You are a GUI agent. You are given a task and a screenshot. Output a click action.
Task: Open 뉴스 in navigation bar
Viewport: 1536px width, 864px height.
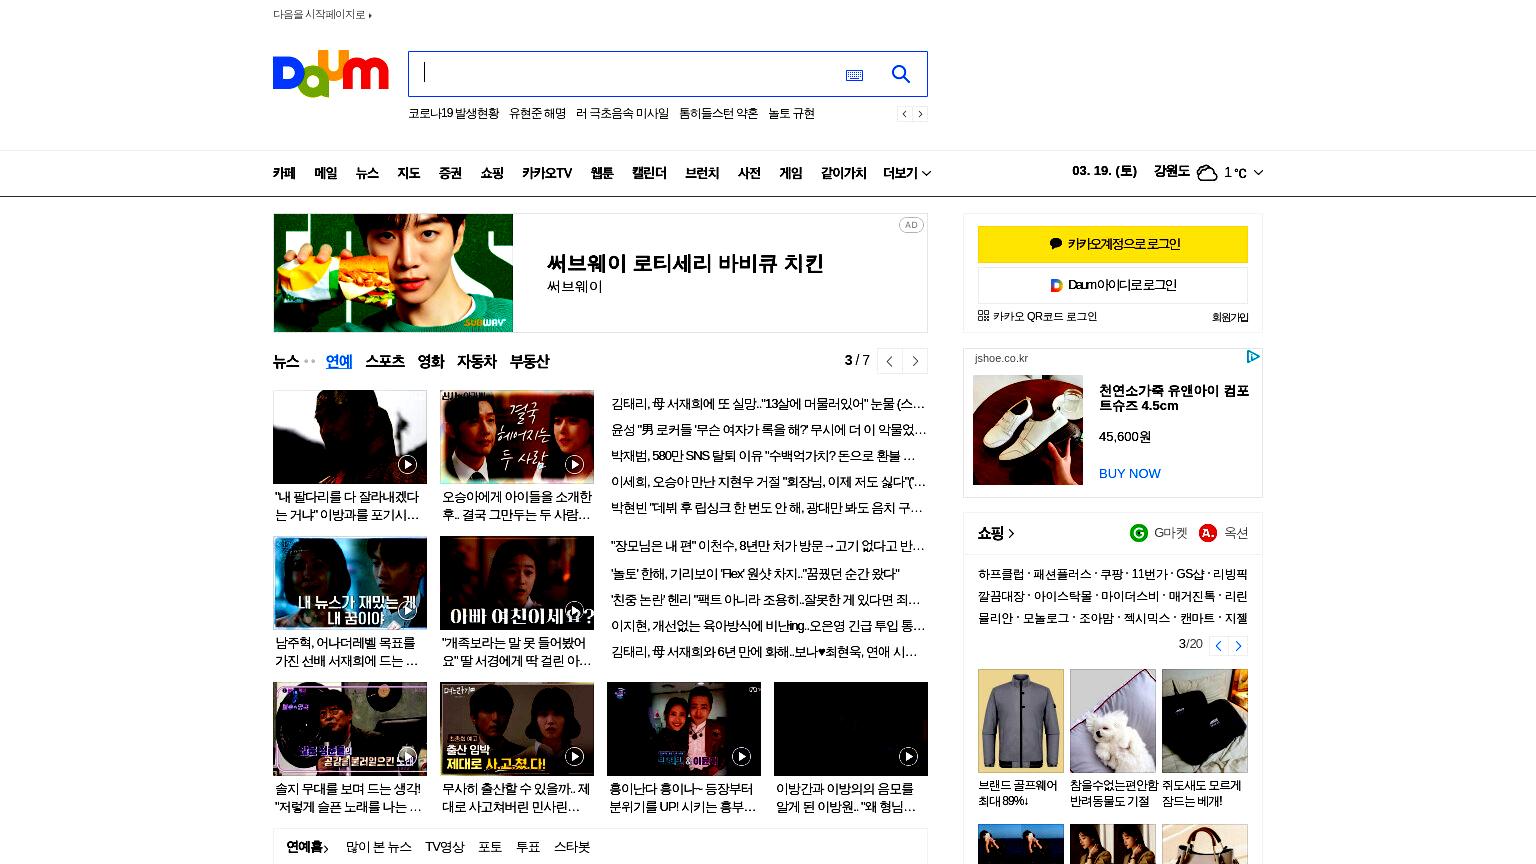click(x=367, y=173)
